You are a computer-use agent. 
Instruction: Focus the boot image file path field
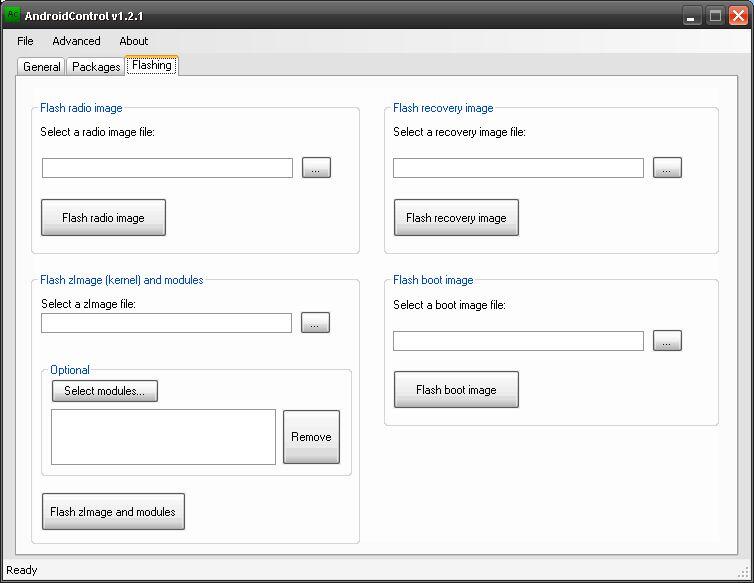[518, 341]
